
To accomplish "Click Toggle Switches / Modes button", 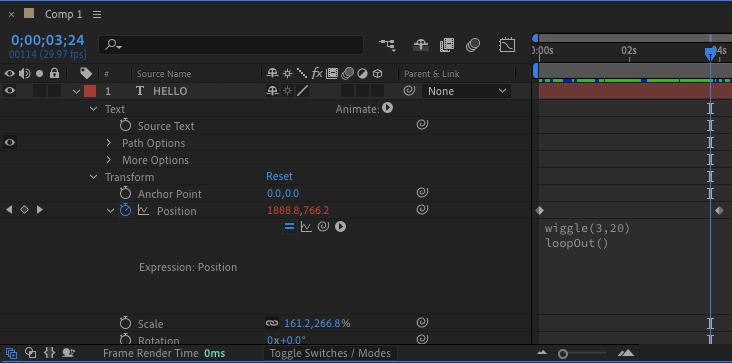I will (330, 353).
